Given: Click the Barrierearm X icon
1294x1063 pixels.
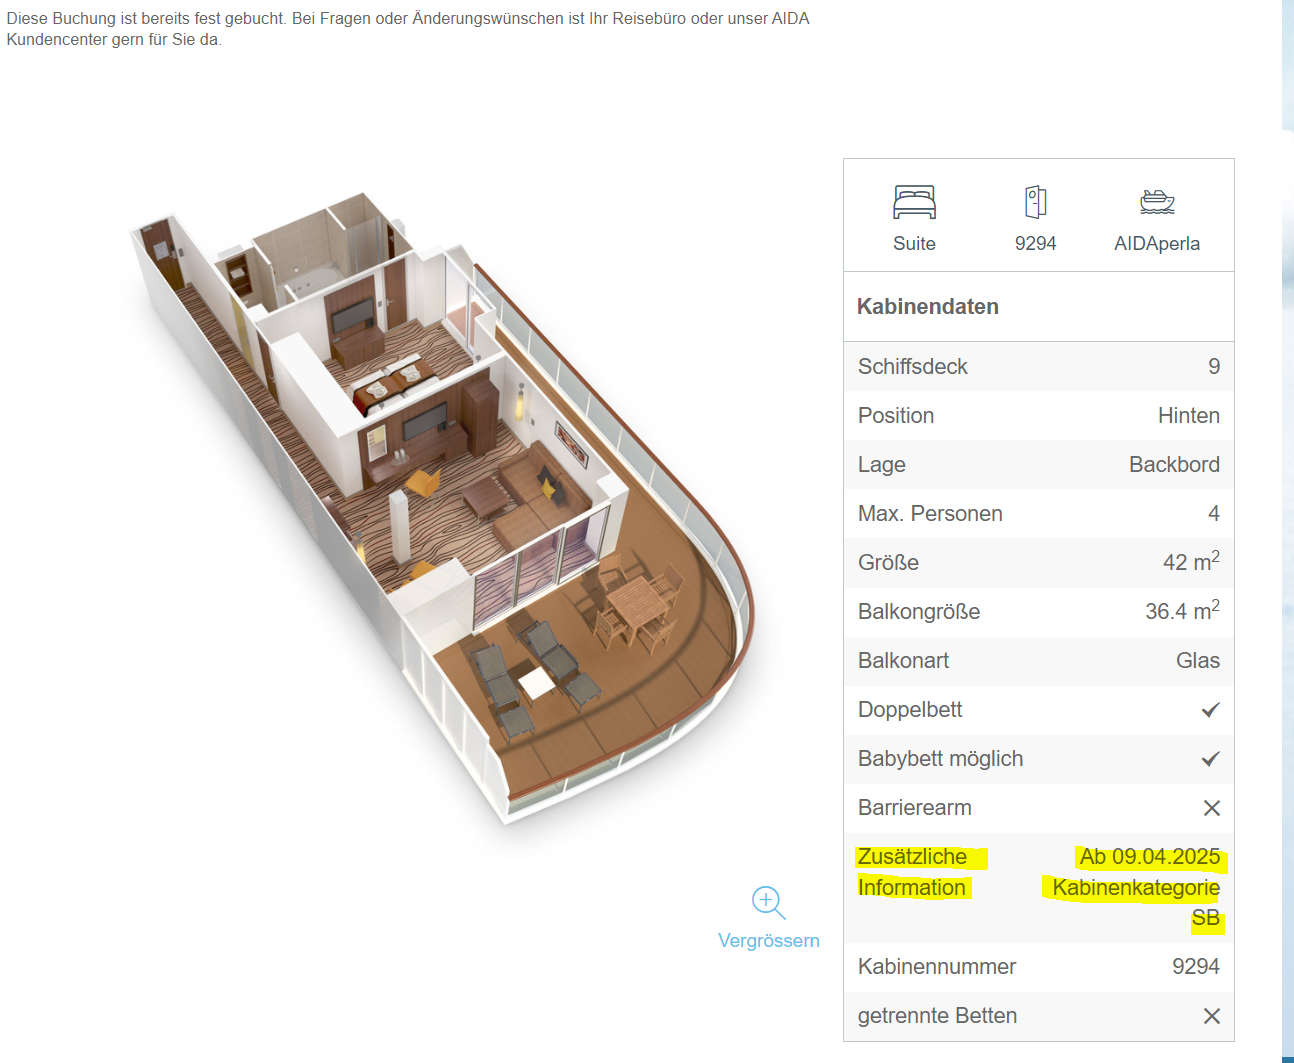Looking at the screenshot, I should click(x=1211, y=808).
